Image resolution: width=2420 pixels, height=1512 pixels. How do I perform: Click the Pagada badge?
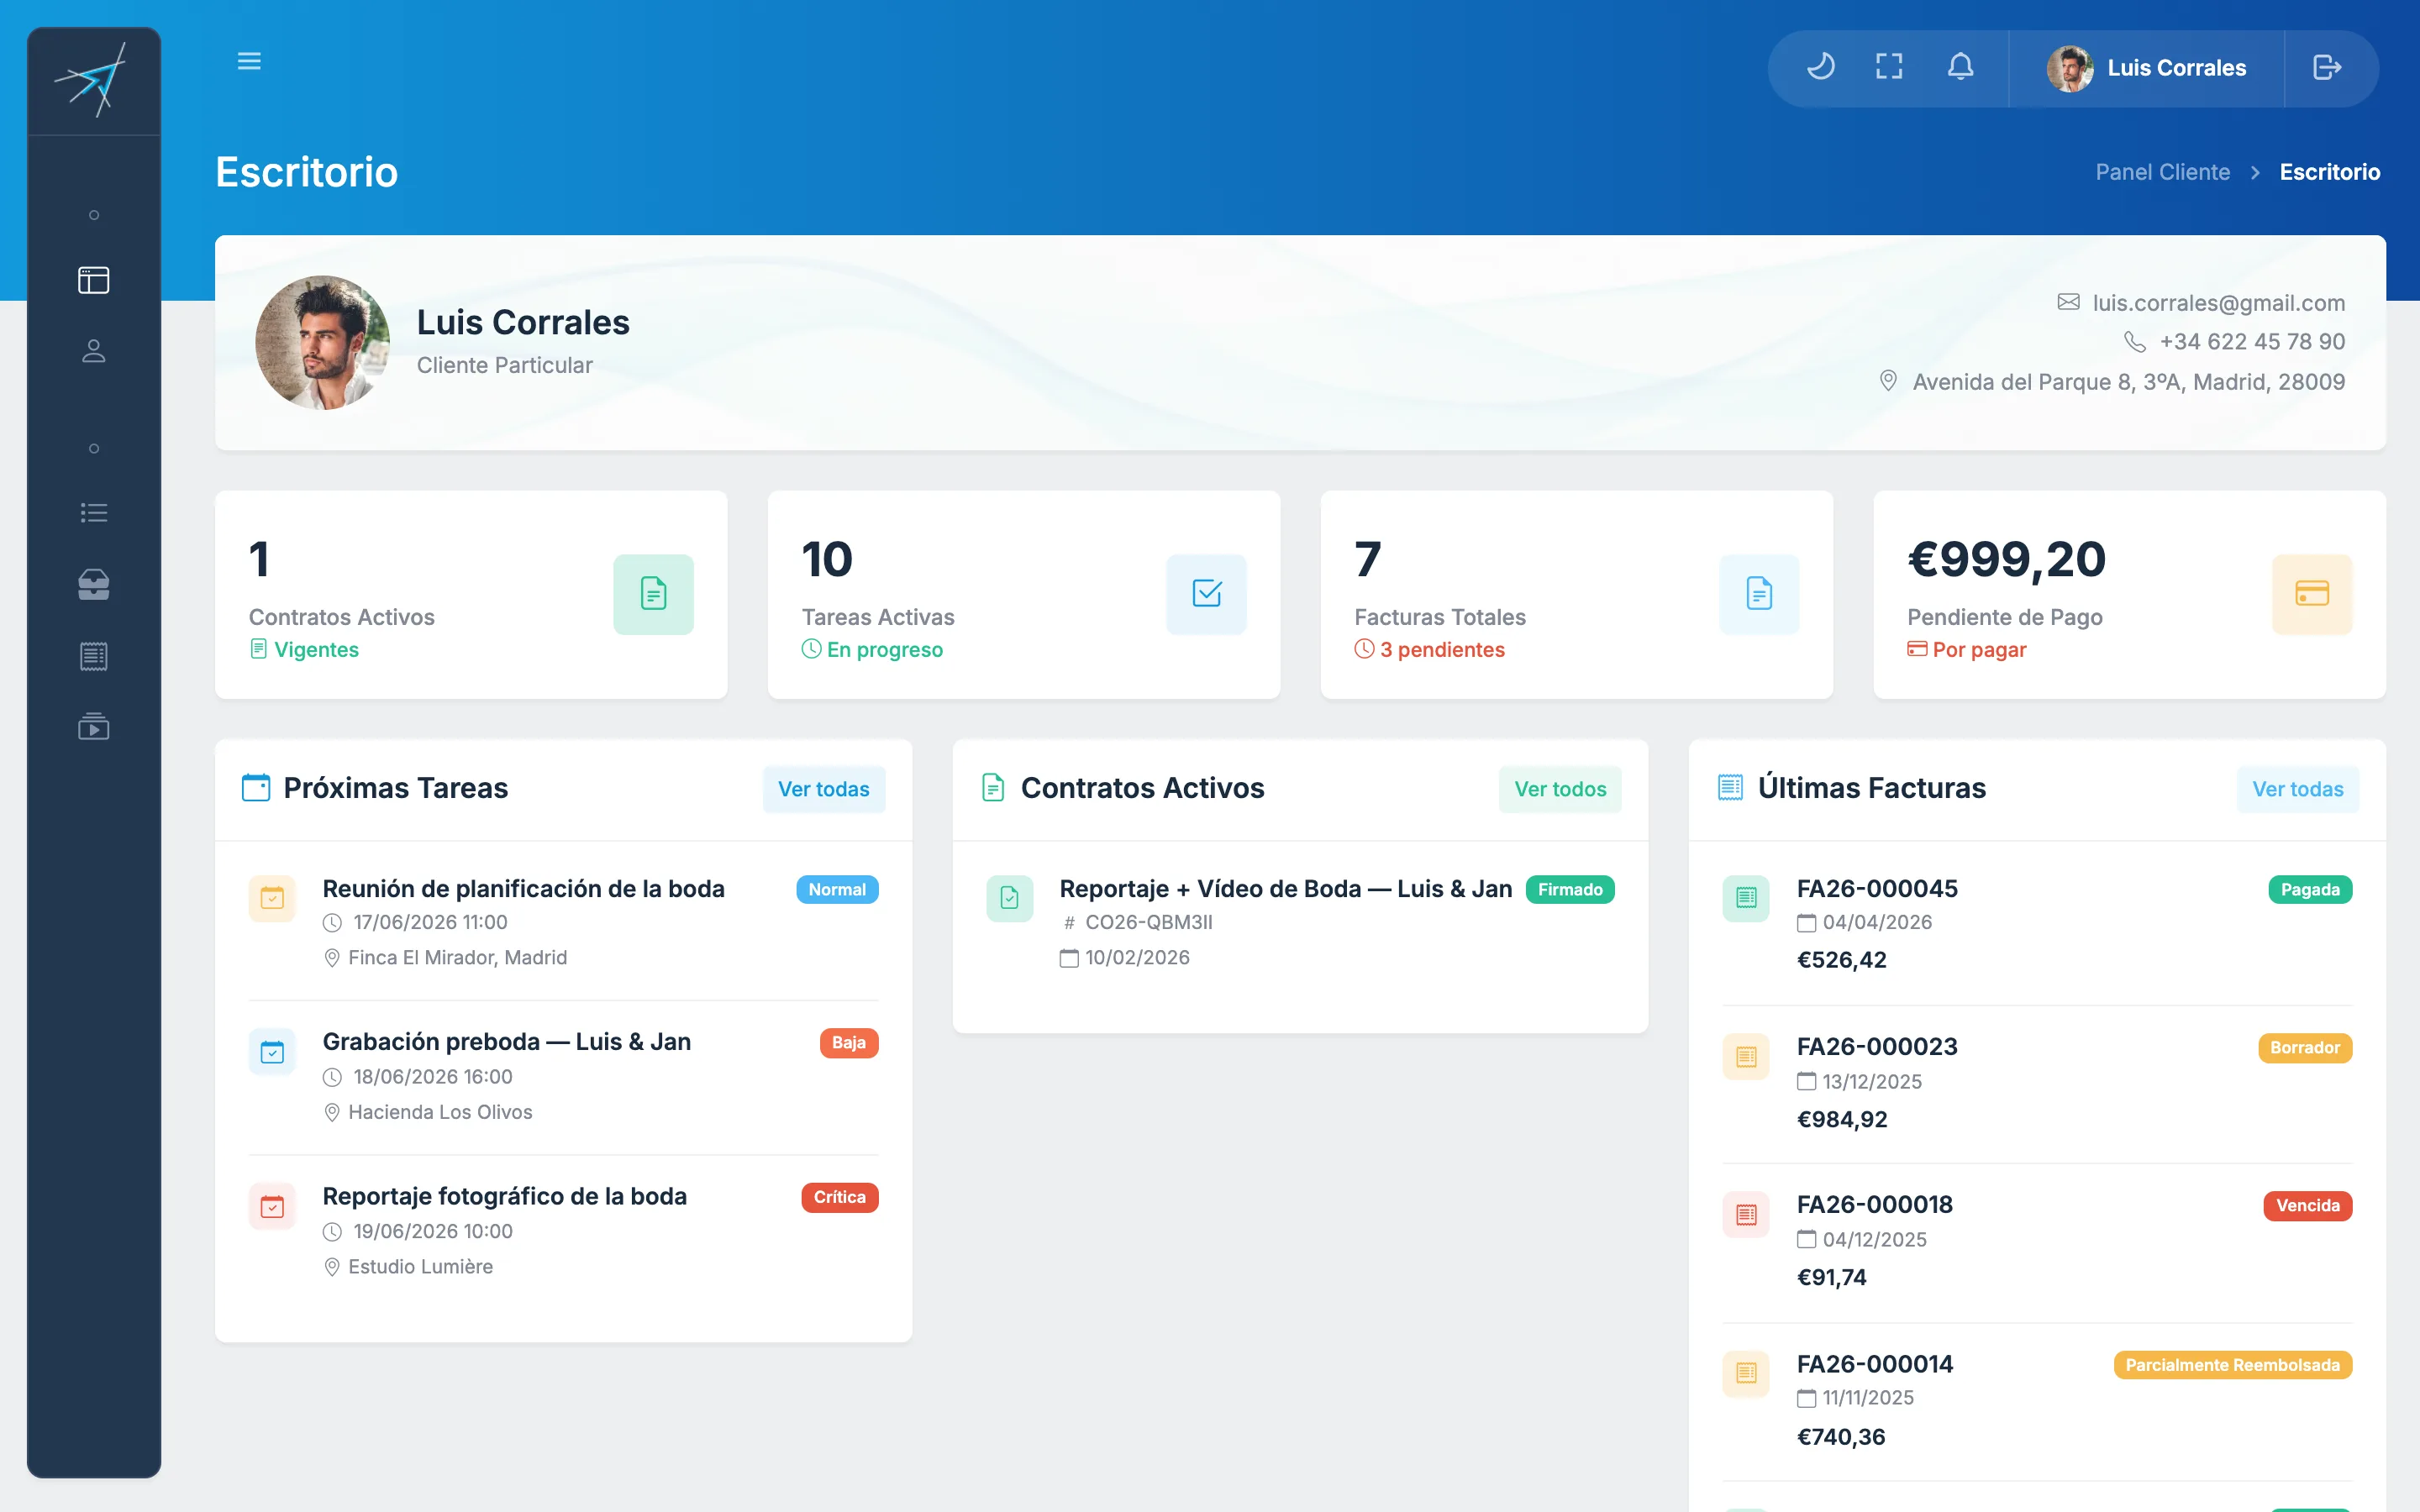2310,890
